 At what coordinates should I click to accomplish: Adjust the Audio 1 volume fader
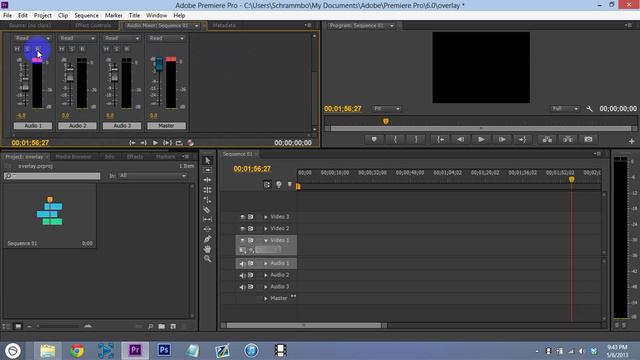(25, 84)
